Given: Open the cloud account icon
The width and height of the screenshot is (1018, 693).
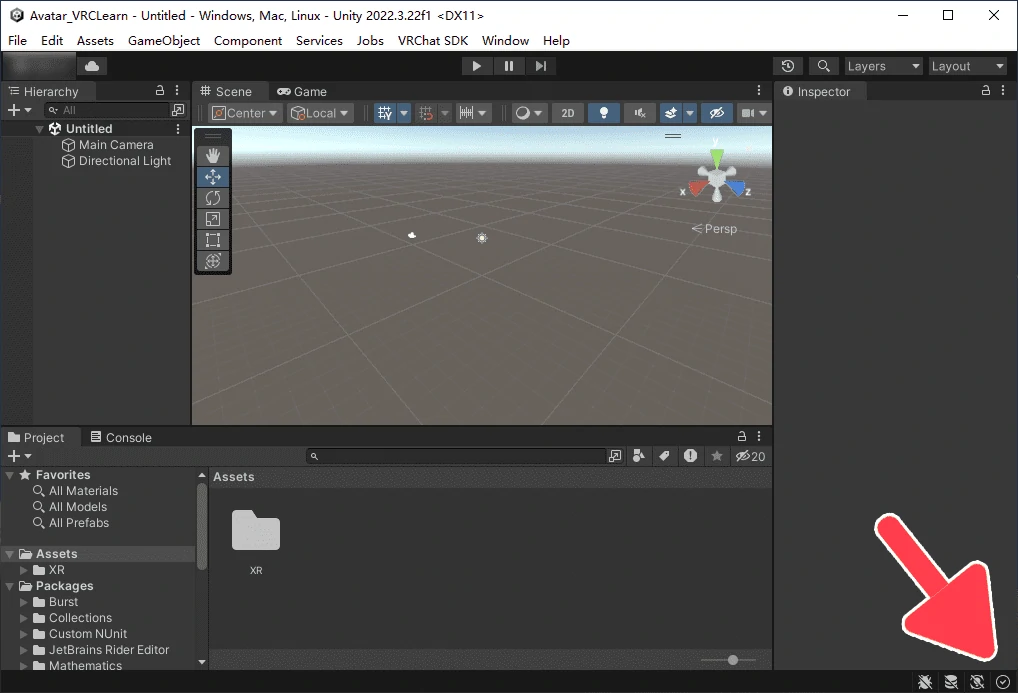Looking at the screenshot, I should 92,66.
